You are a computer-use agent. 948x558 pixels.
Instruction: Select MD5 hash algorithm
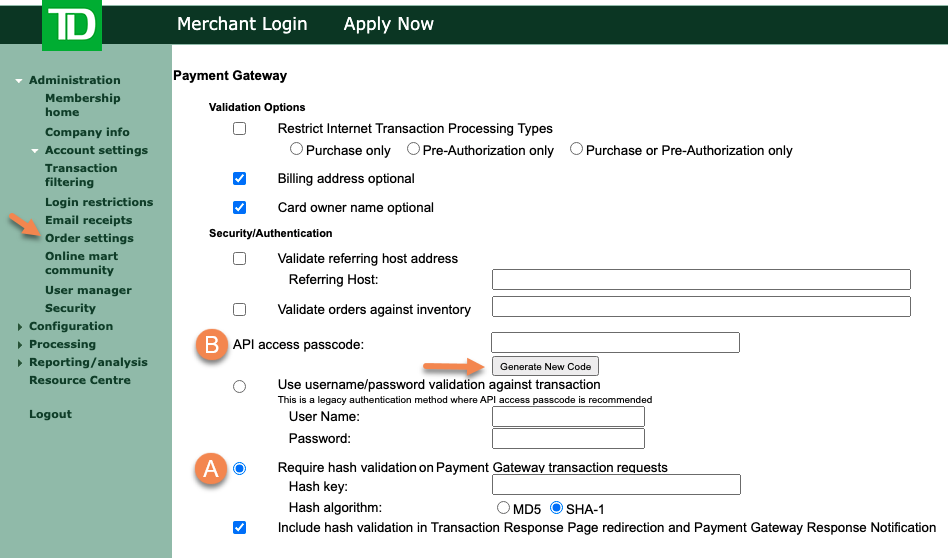point(503,507)
